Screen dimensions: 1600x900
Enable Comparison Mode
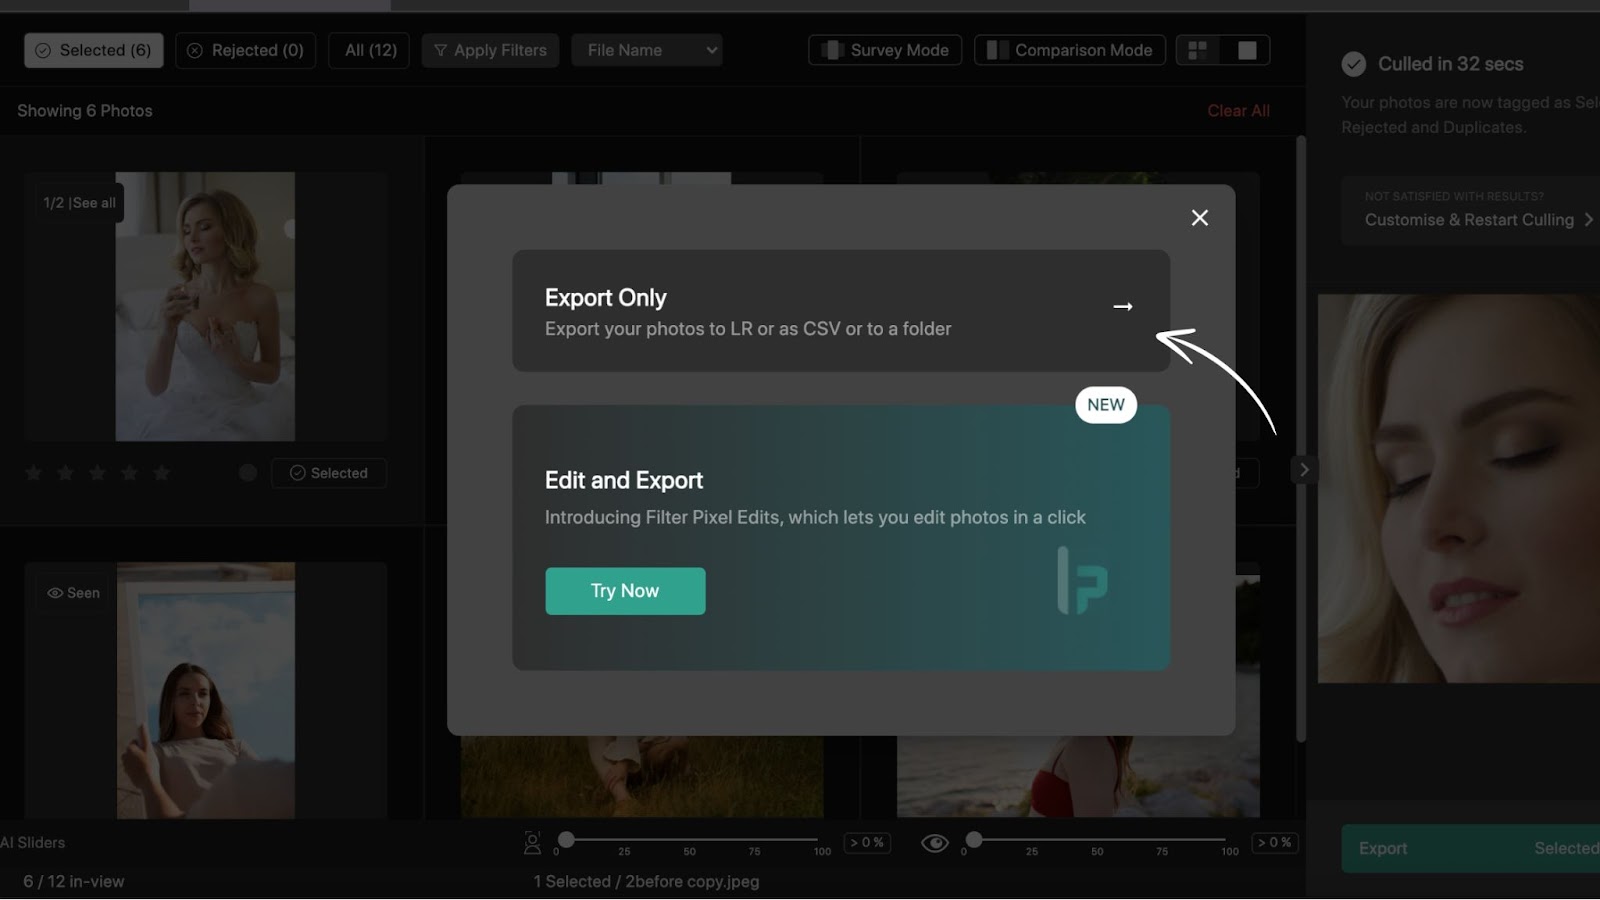click(1070, 50)
